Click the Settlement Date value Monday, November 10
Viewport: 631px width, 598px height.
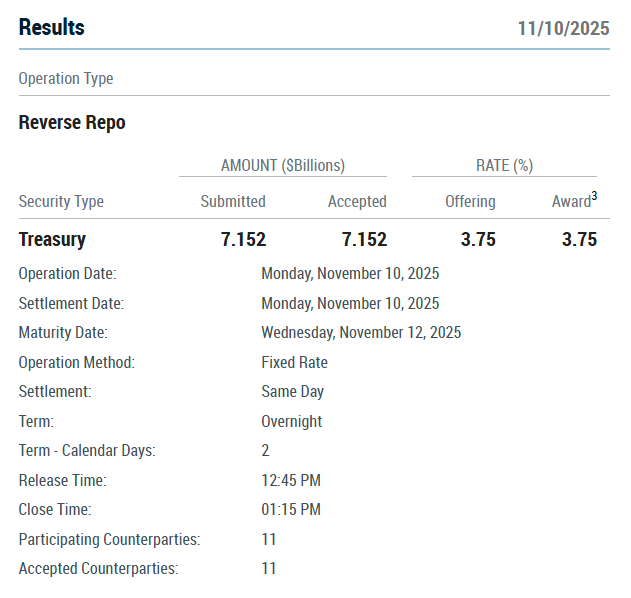tap(350, 303)
